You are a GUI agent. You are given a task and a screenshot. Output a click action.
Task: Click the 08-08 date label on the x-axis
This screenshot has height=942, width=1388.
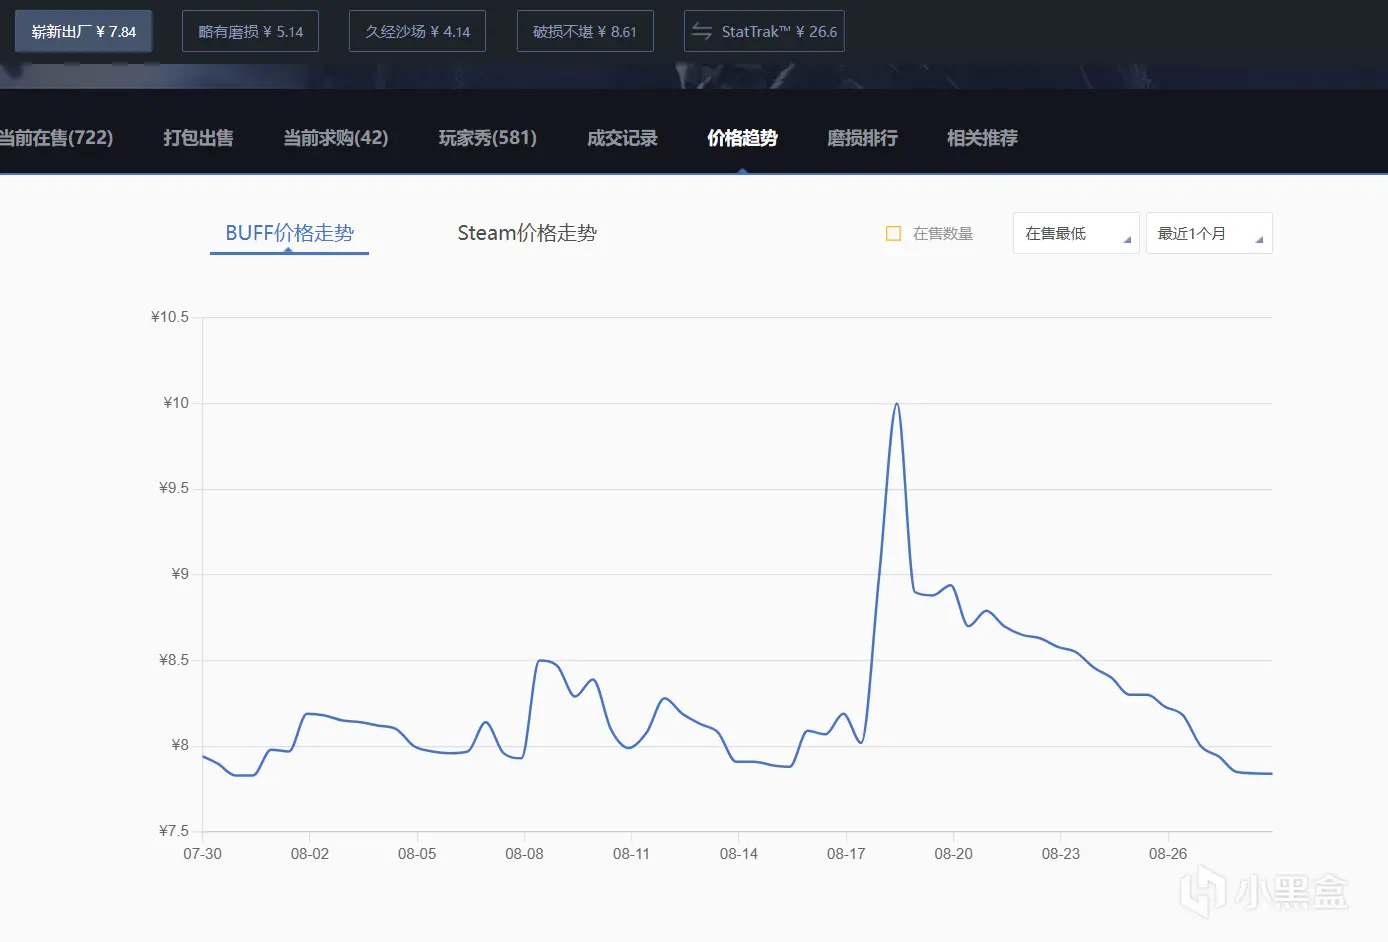[524, 854]
